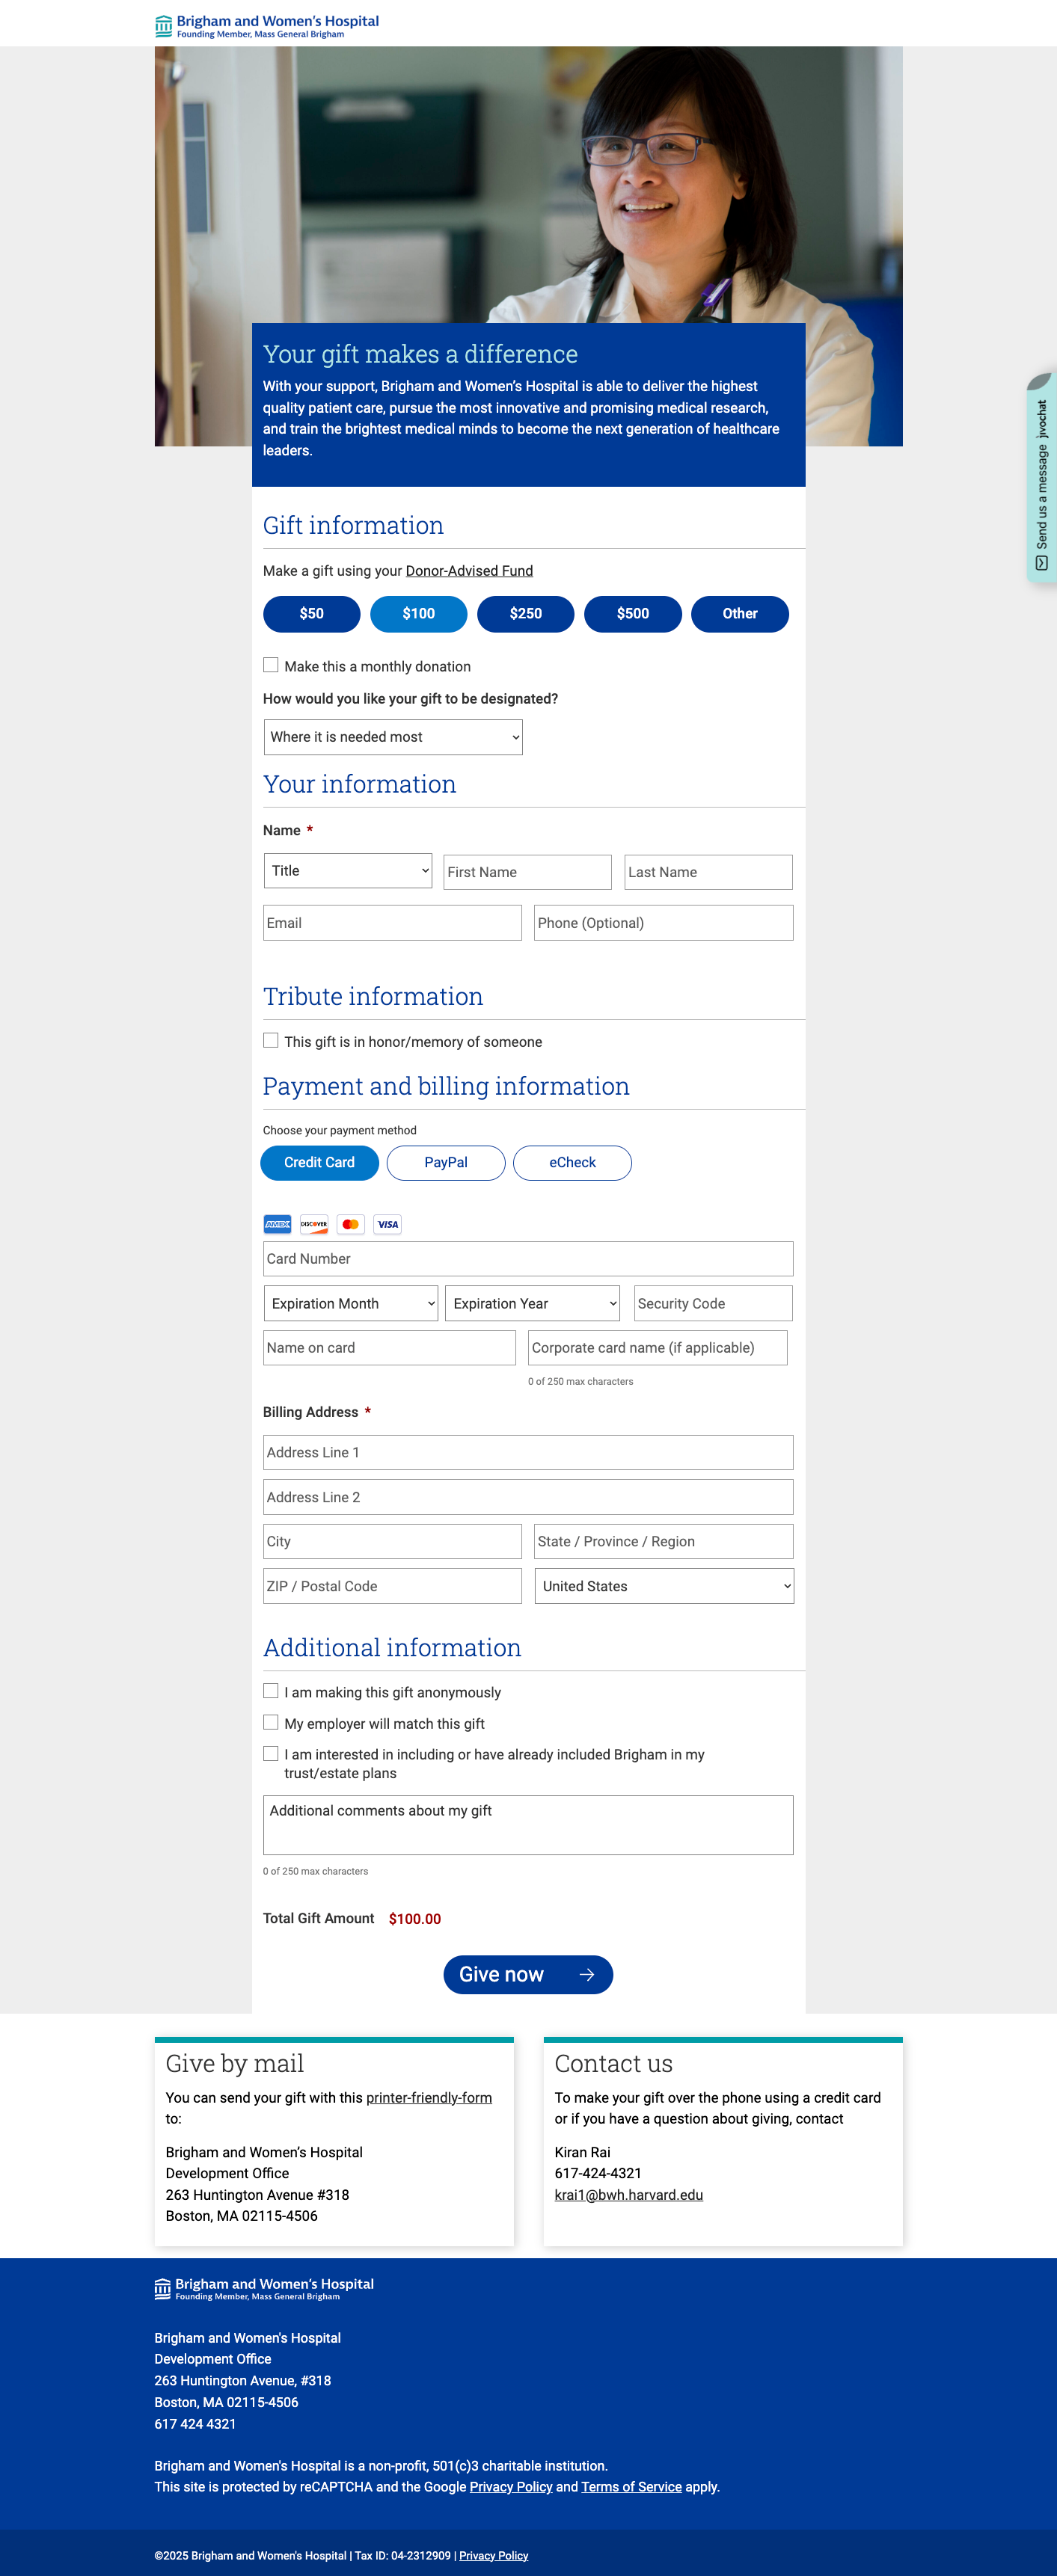Click the Phone (Optional) field
The width and height of the screenshot is (1057, 2576).
pyautogui.click(x=664, y=923)
